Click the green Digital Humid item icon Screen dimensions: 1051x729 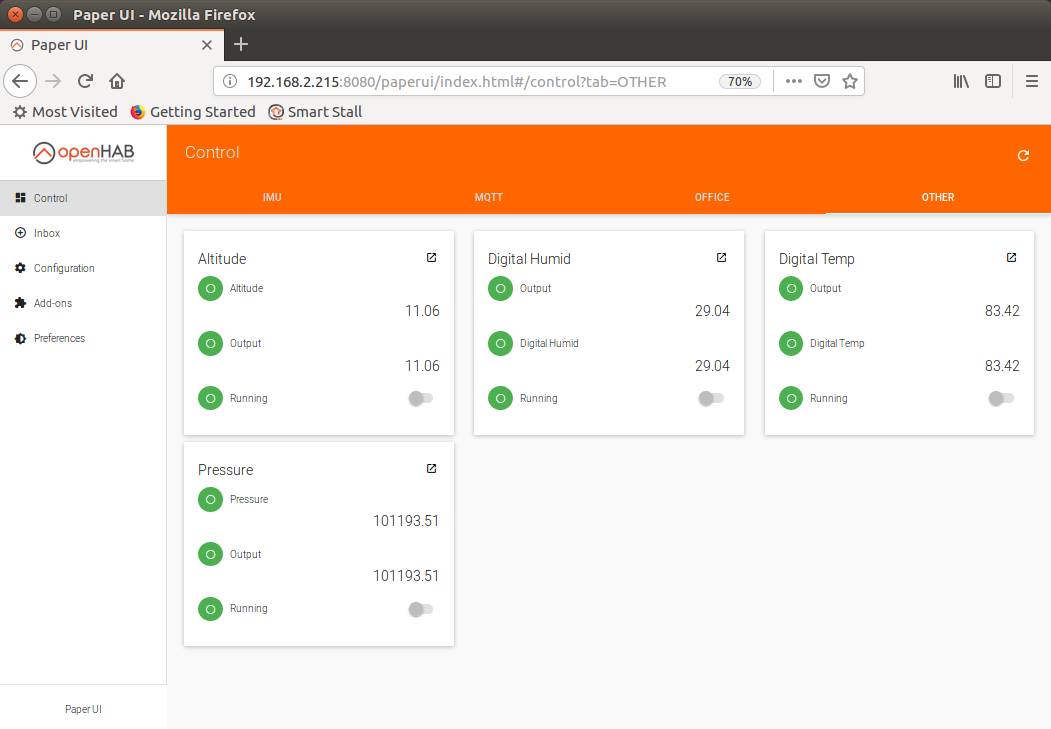(x=500, y=344)
